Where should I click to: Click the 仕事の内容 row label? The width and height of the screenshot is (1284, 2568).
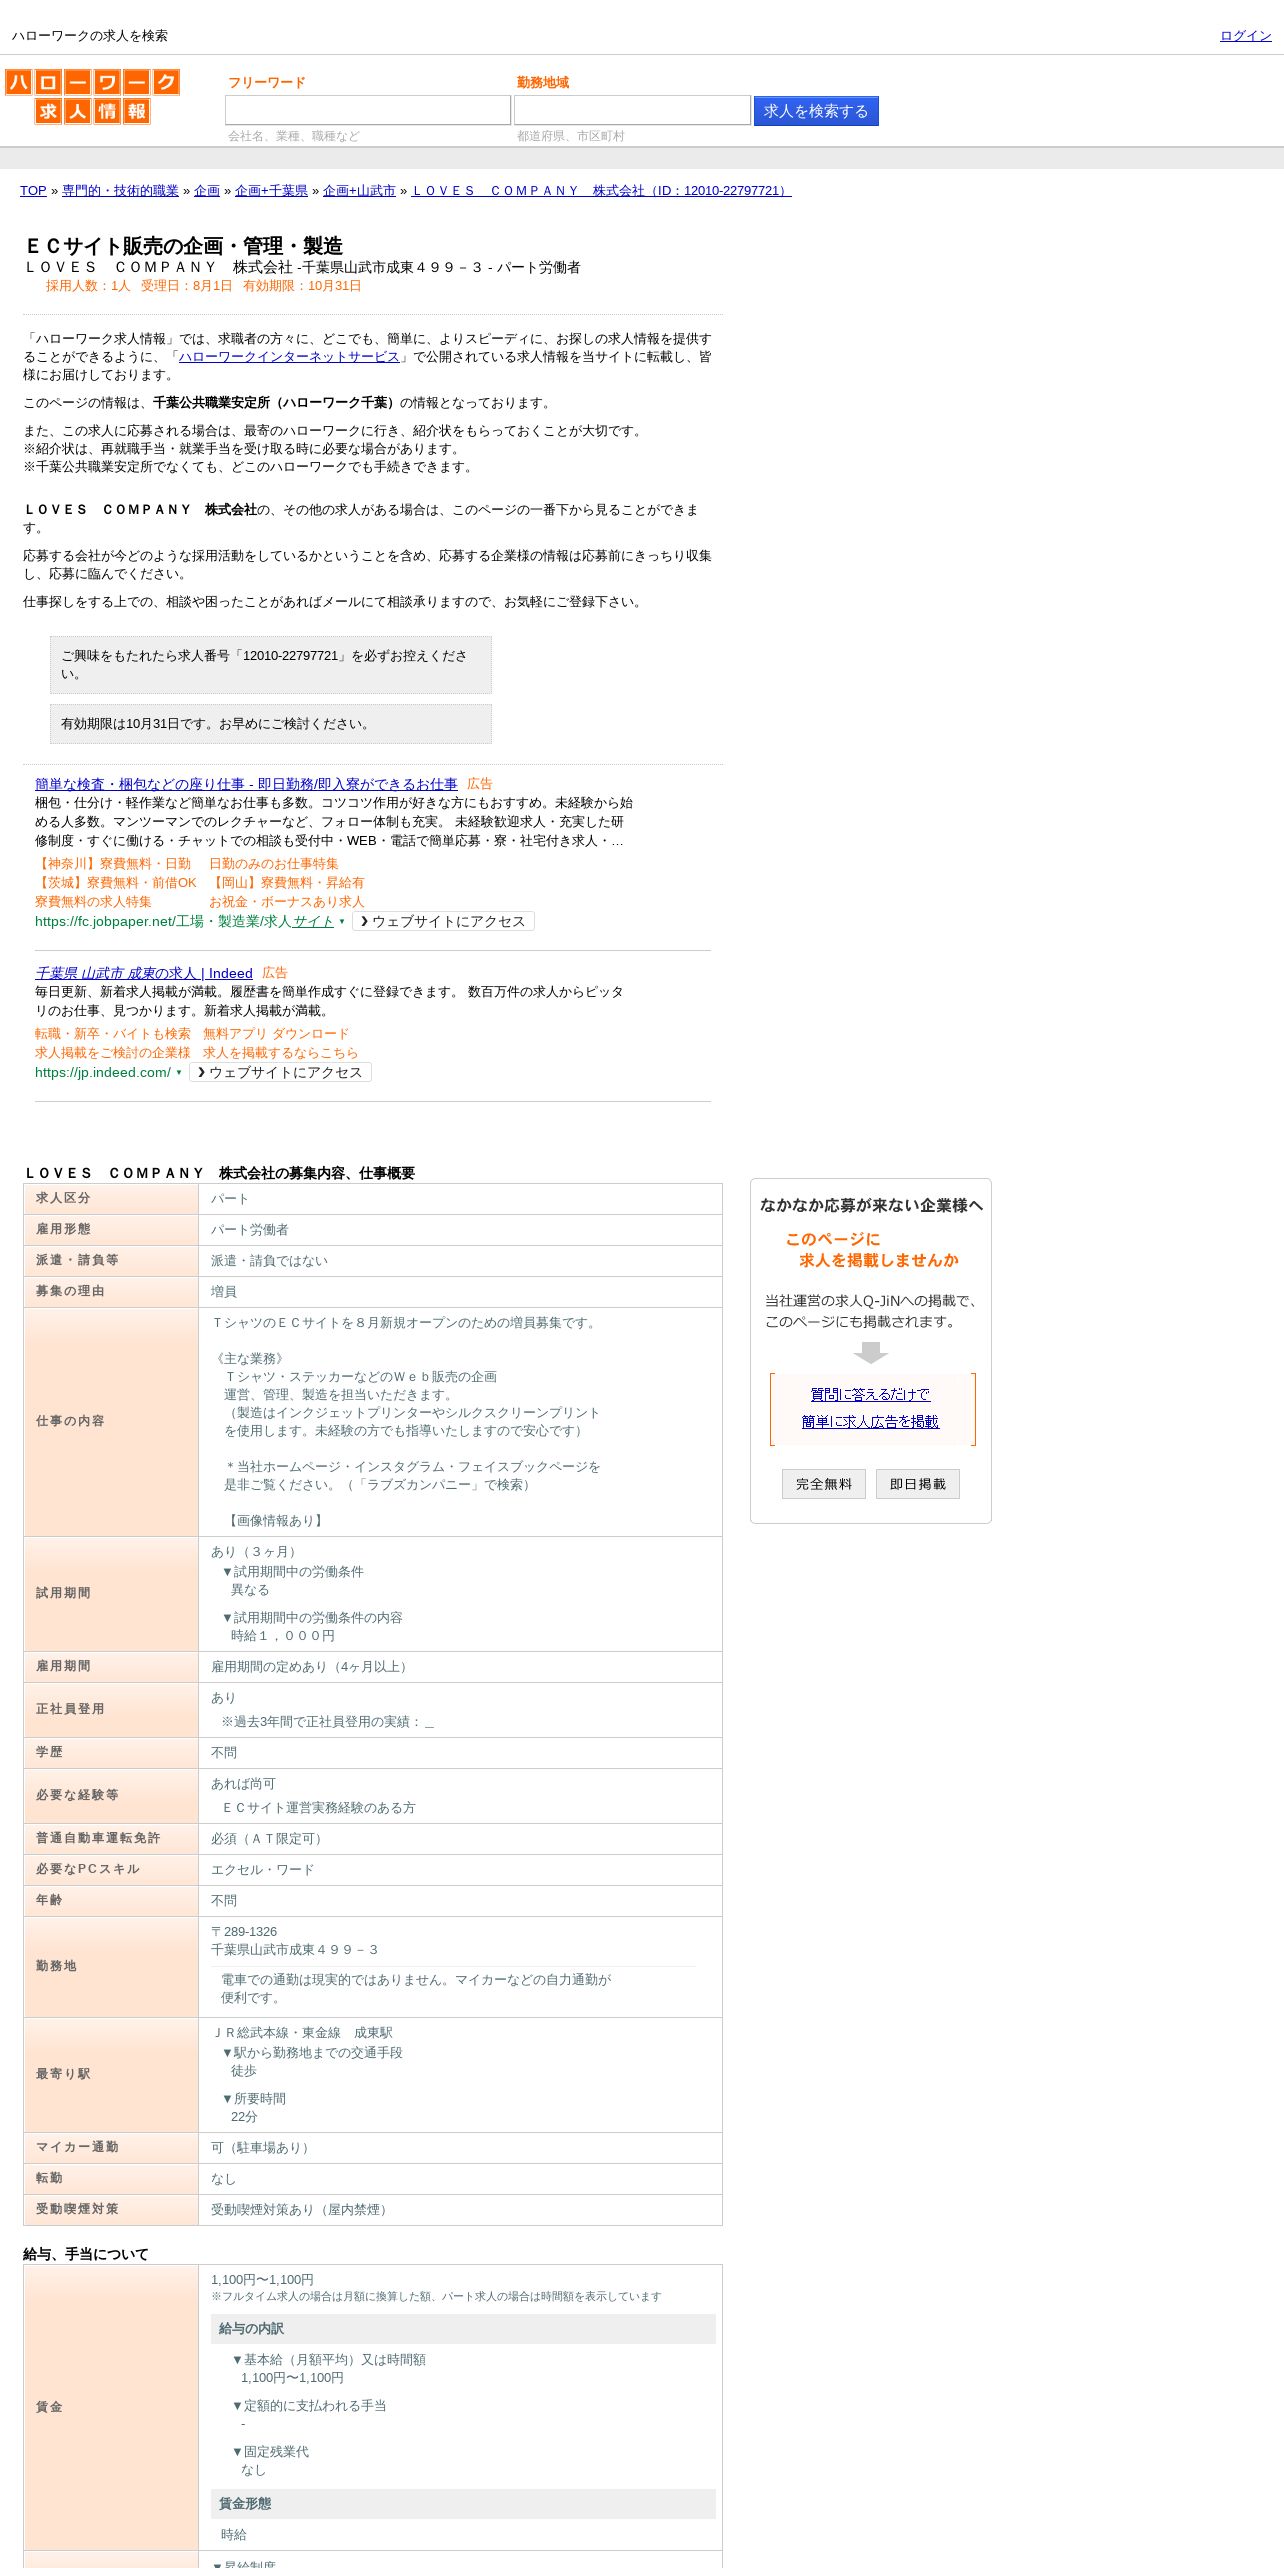point(70,1421)
